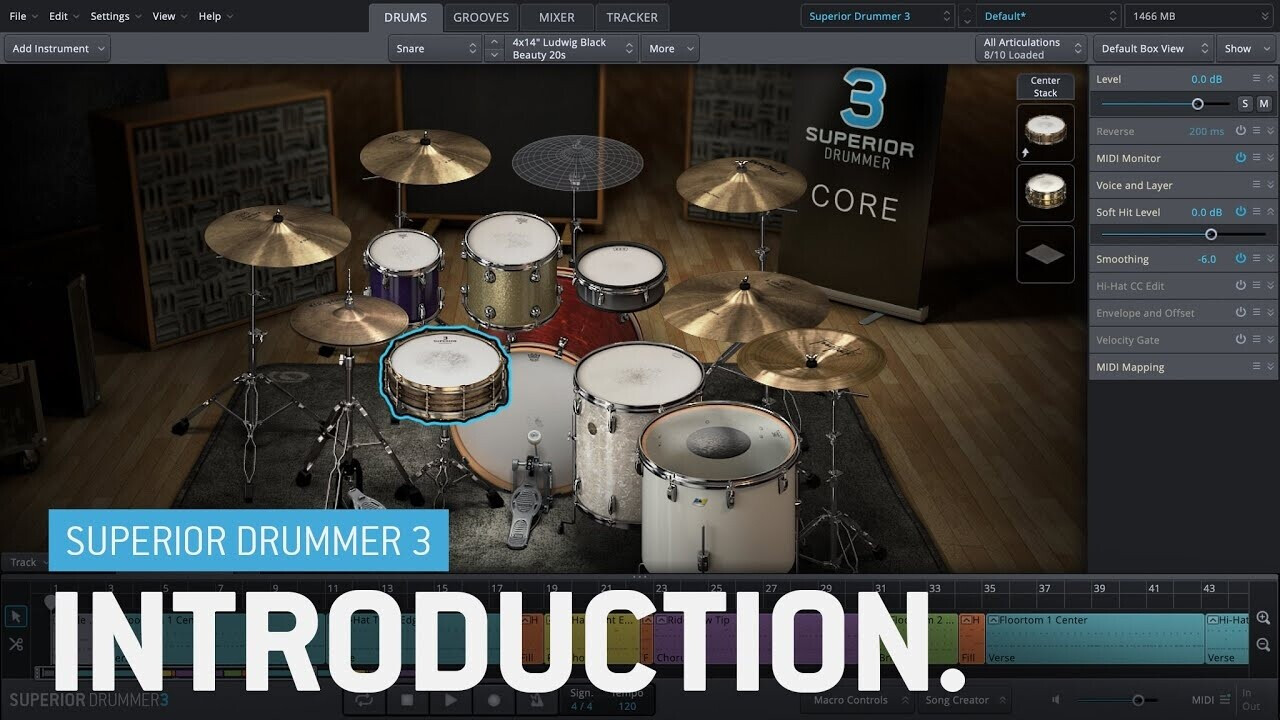1280x720 pixels.
Task: Adjust the Soft Hit Level slider
Action: point(1211,234)
